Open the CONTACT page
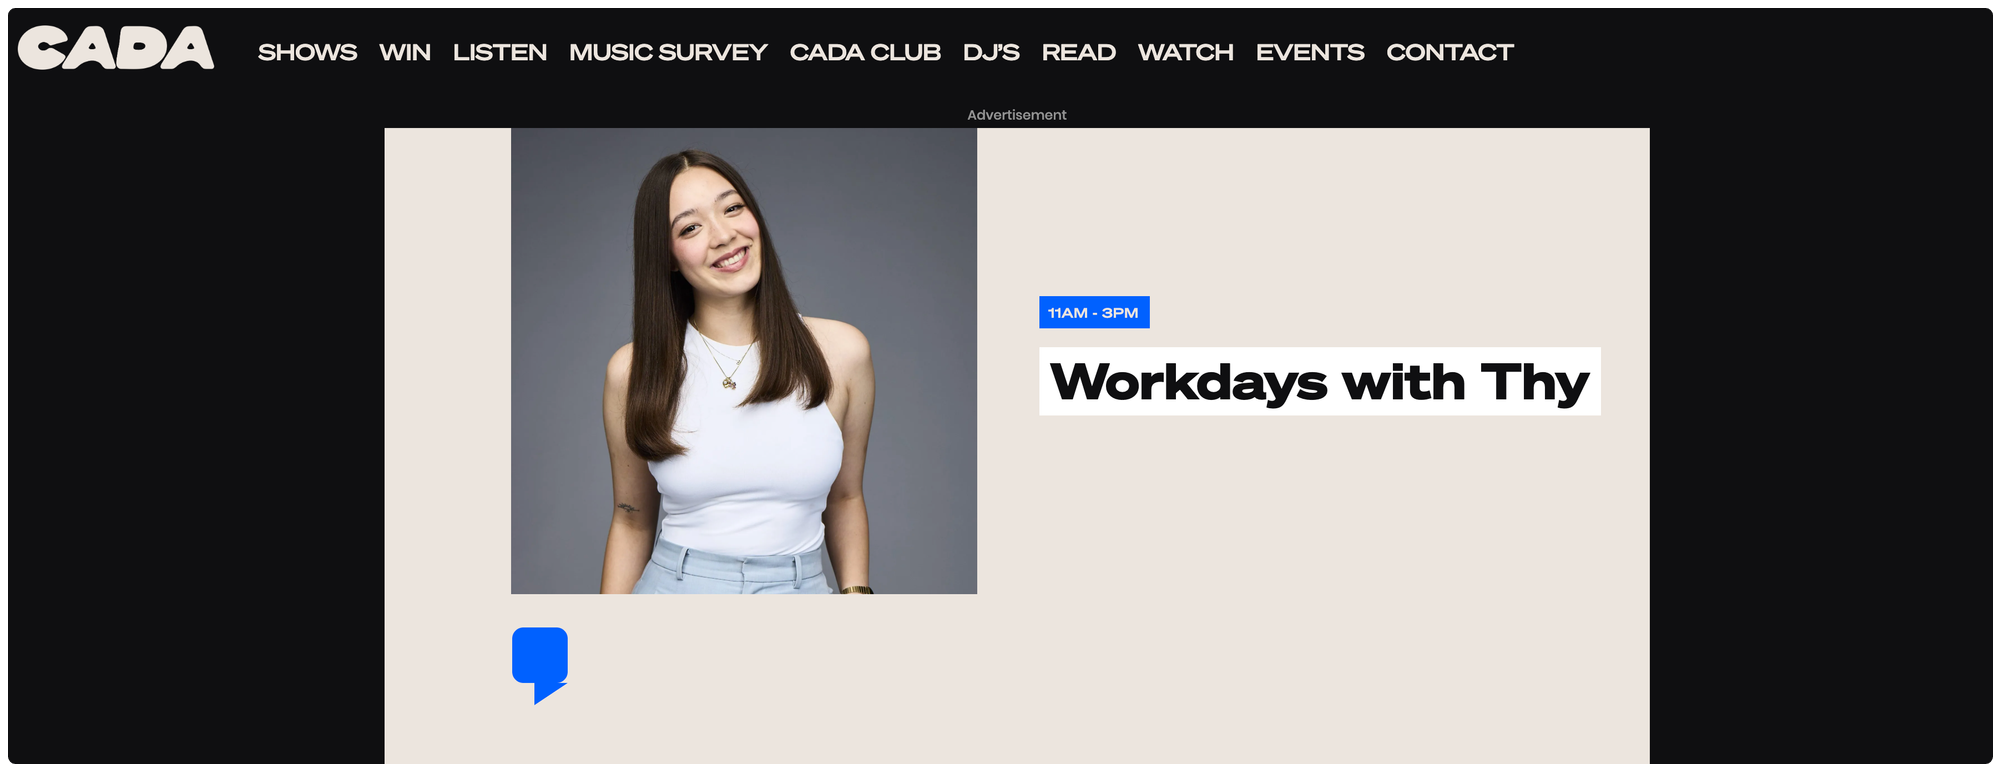2000x771 pixels. [x=1450, y=52]
